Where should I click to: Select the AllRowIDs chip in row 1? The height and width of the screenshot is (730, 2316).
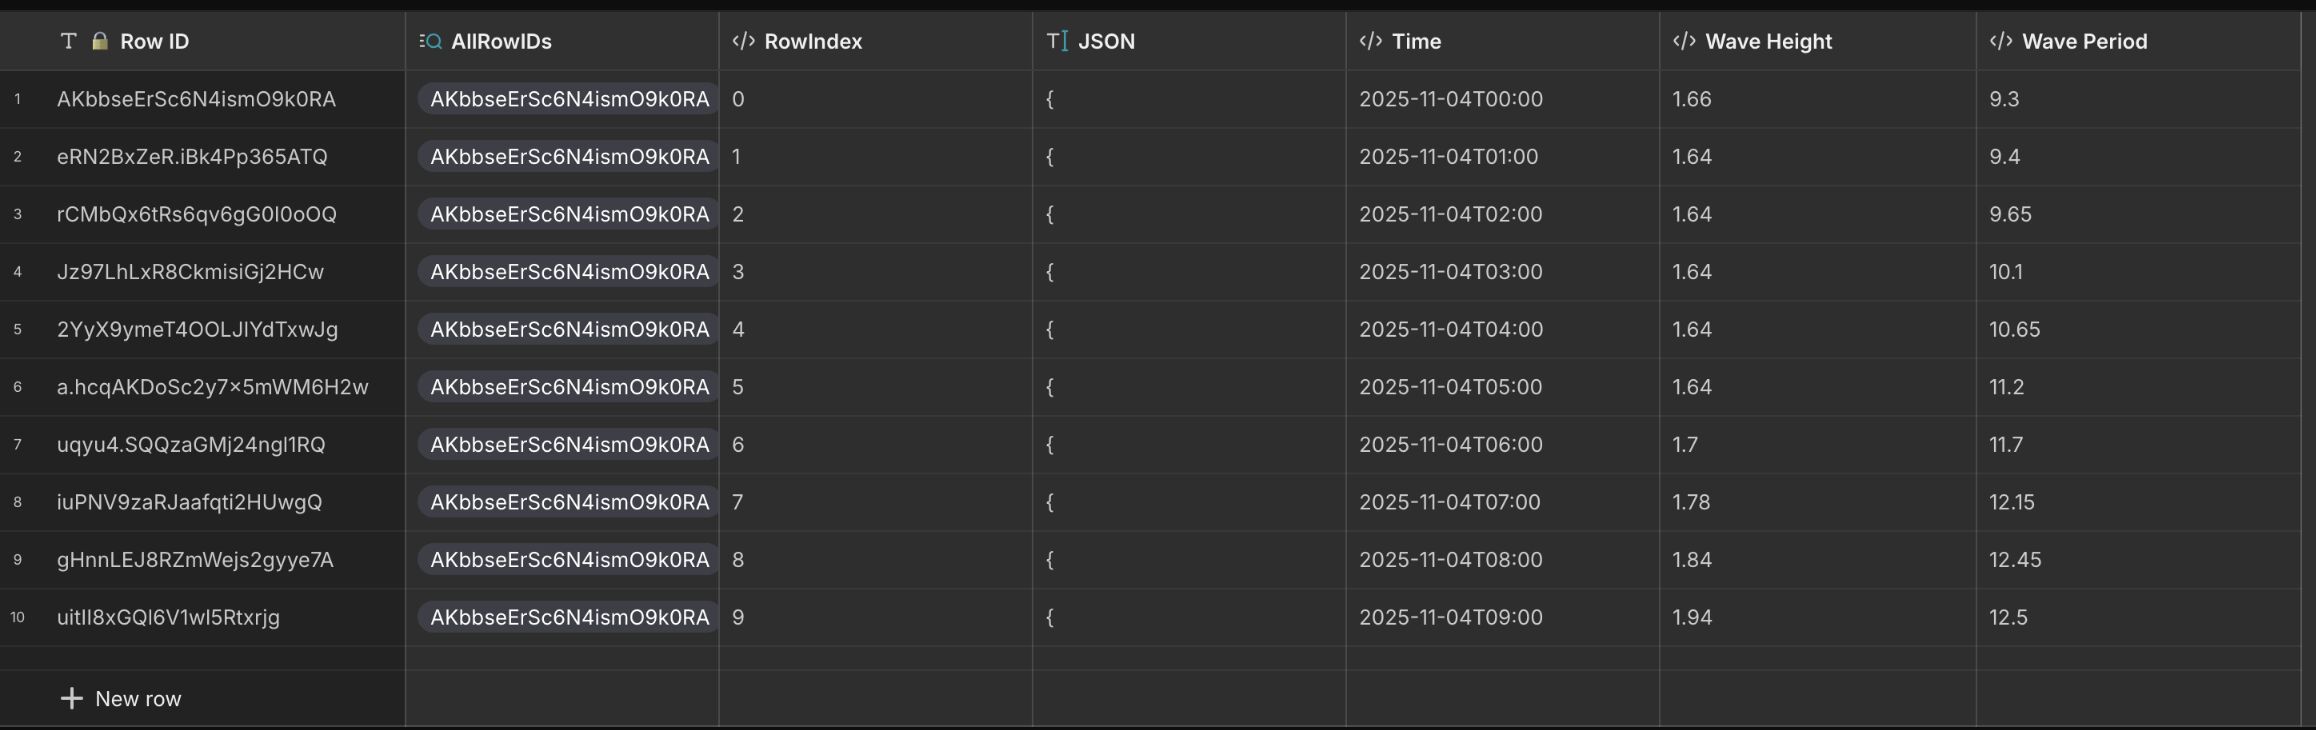(x=569, y=99)
